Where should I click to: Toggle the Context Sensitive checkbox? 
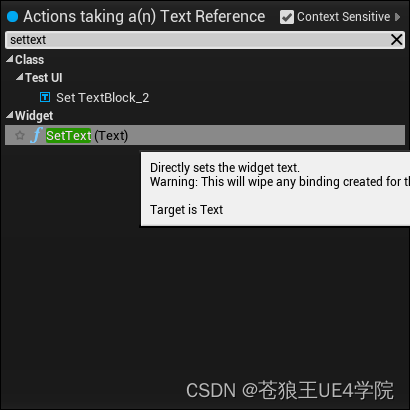click(x=287, y=17)
